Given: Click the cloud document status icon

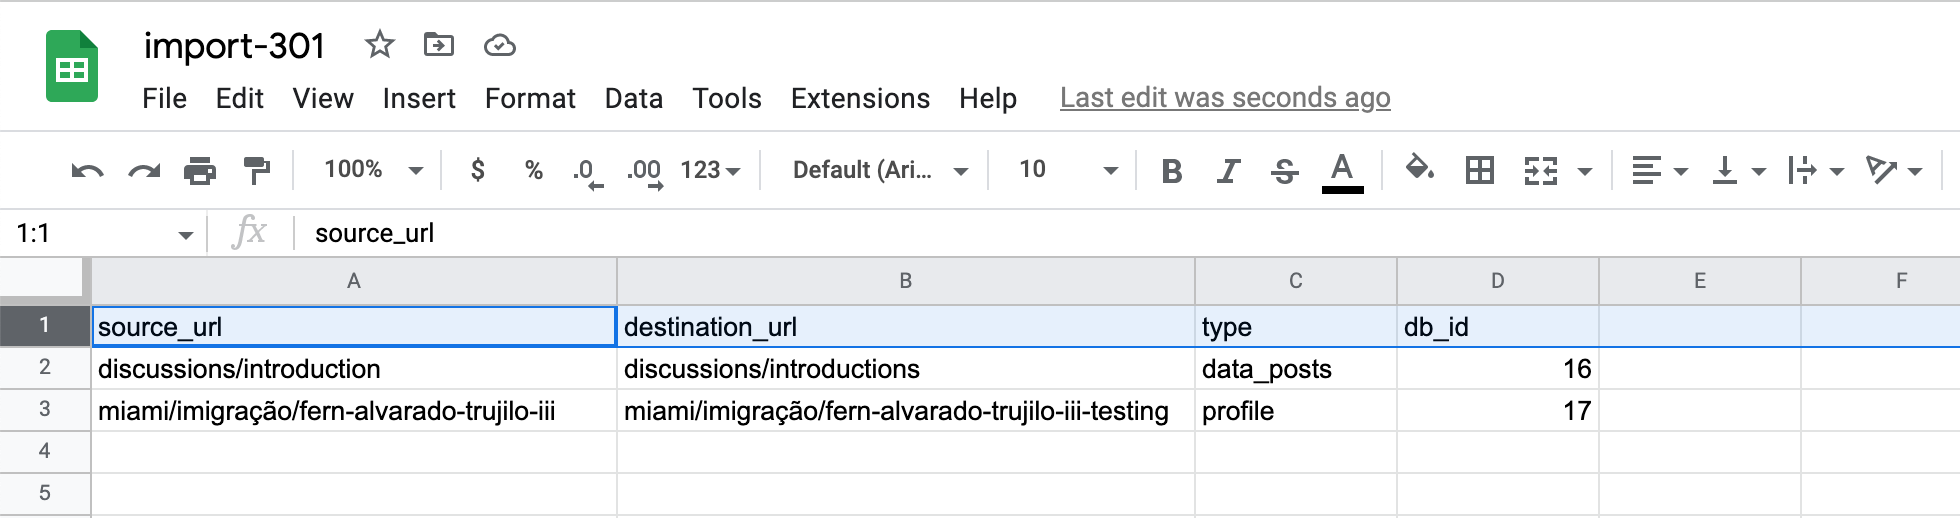Looking at the screenshot, I should [499, 45].
